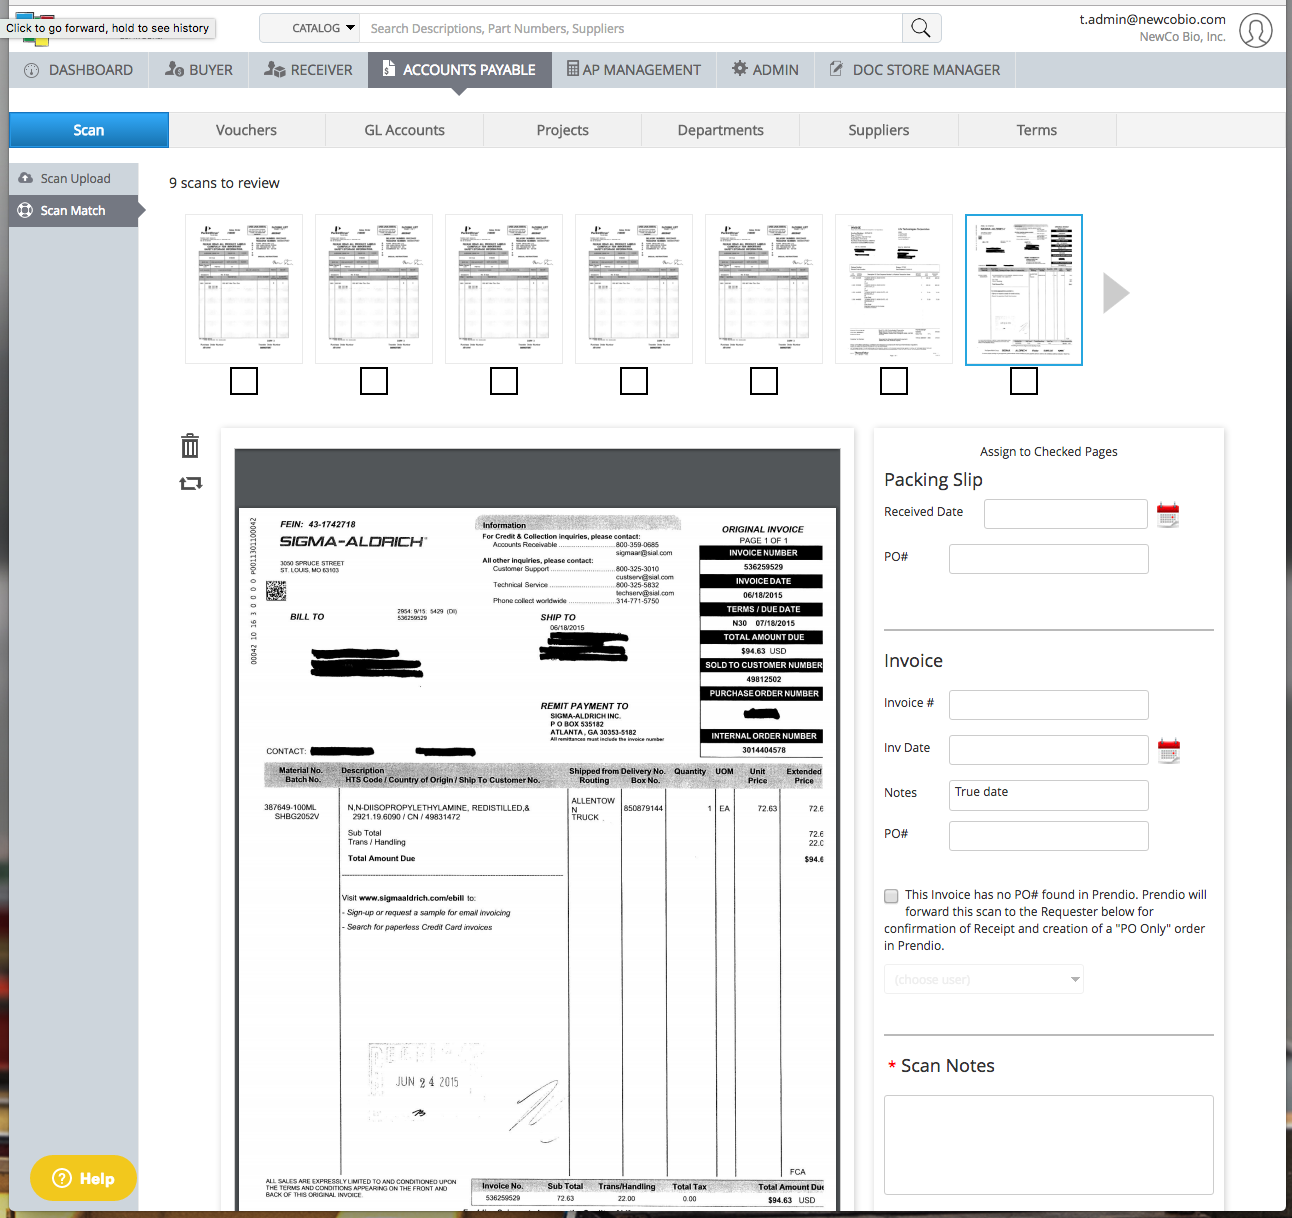The width and height of the screenshot is (1292, 1218).
Task: Open the Departments tab
Action: point(720,130)
